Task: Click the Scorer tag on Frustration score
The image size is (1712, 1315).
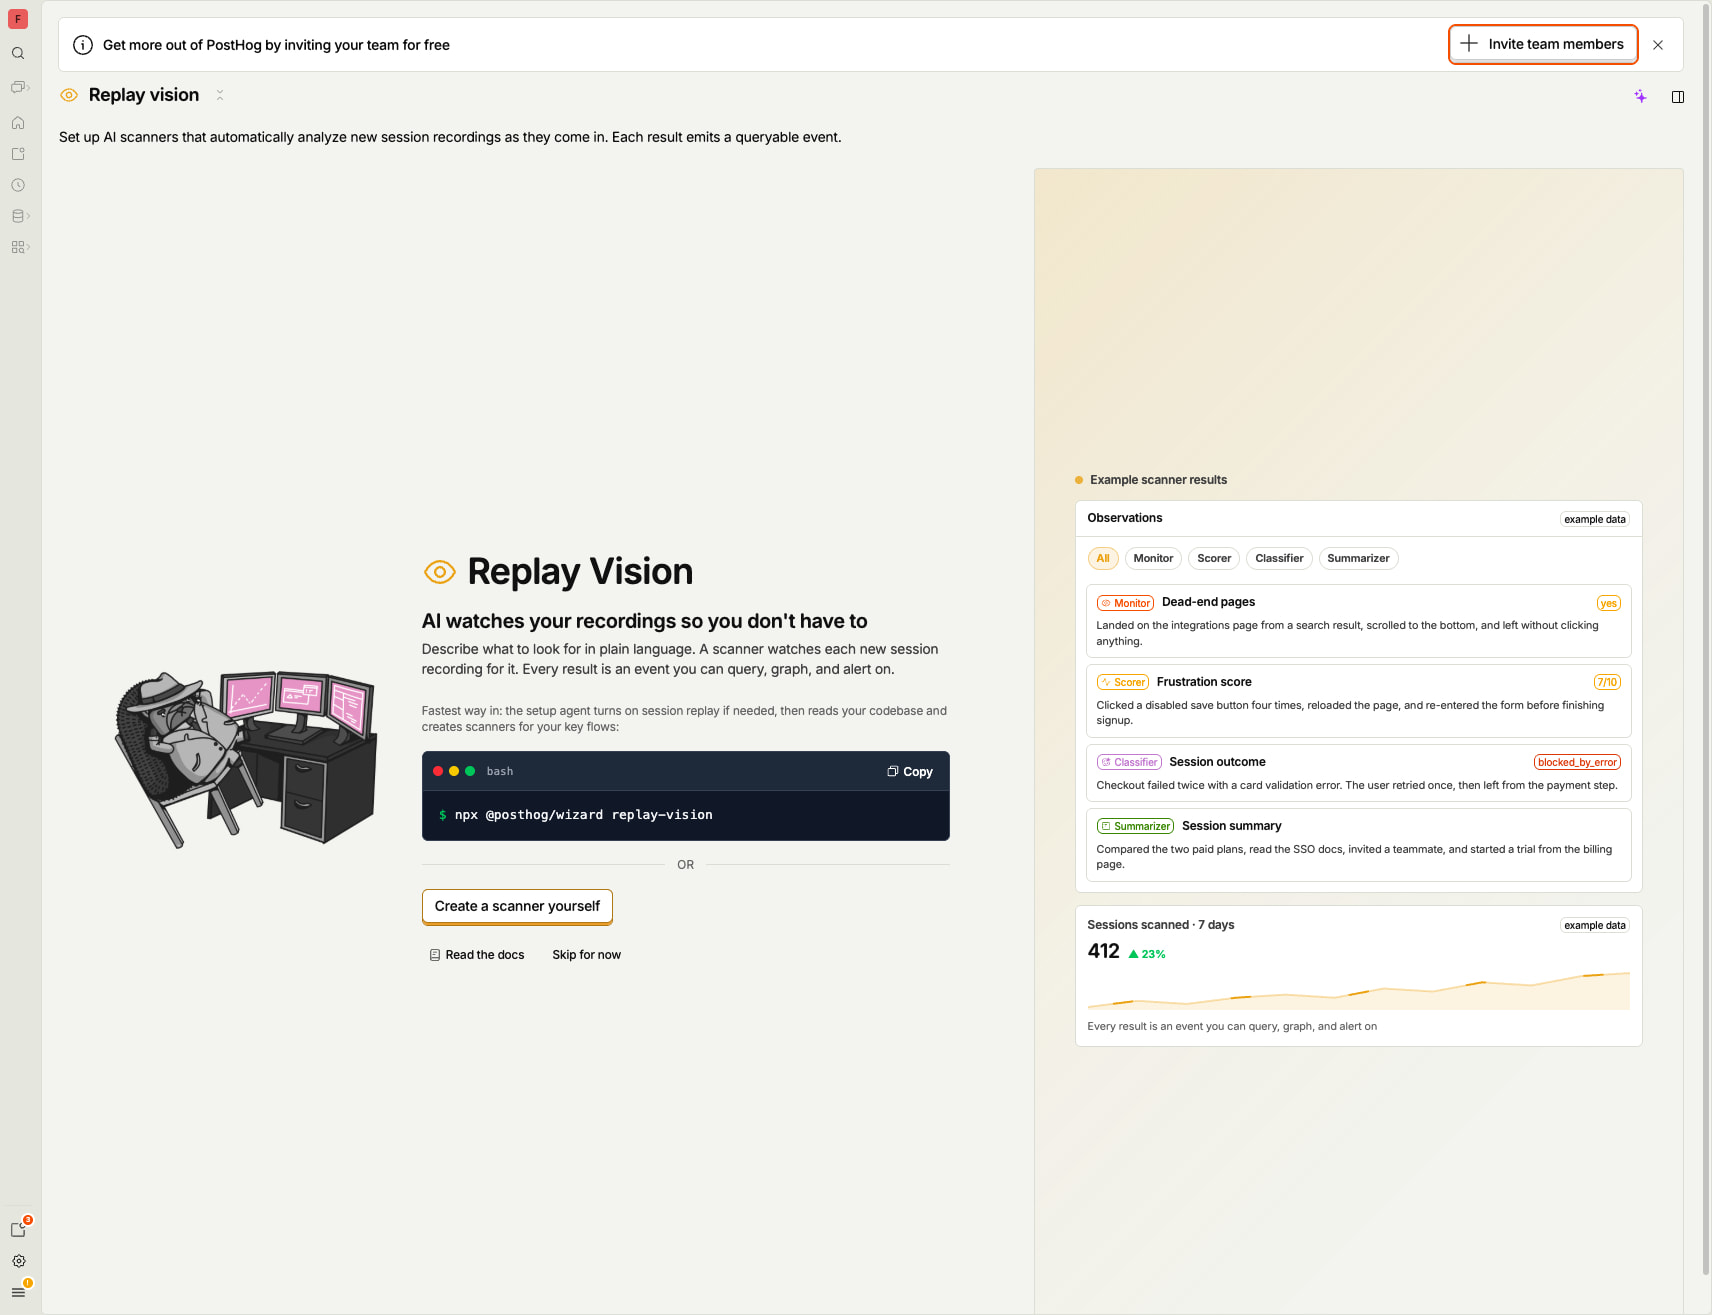Action: point(1122,682)
